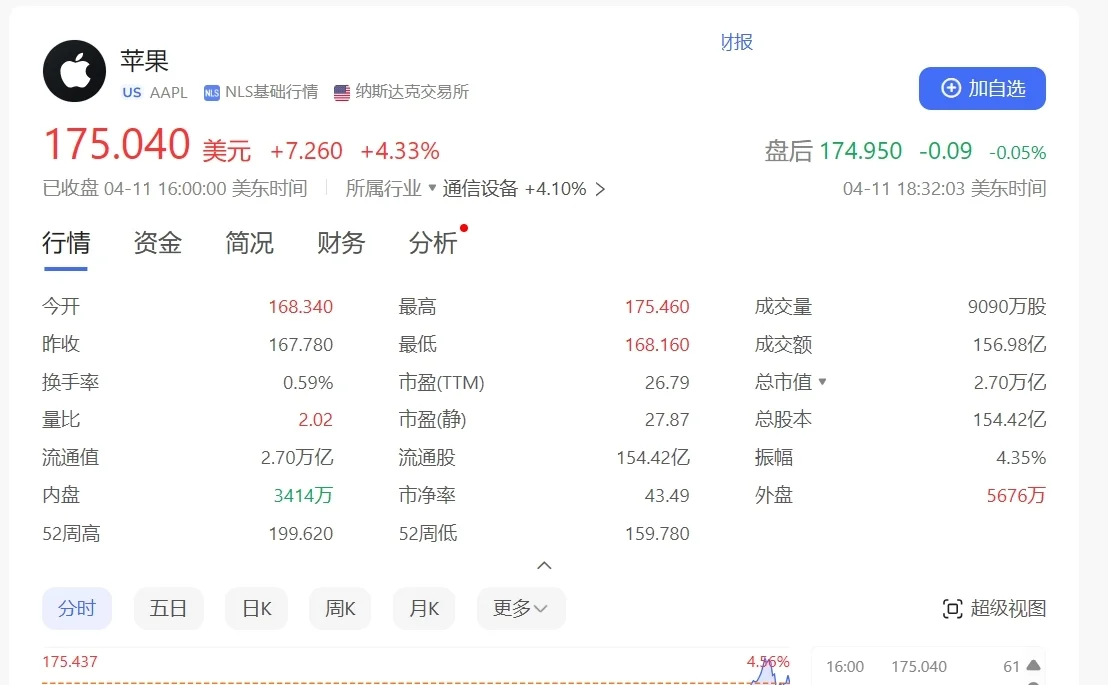1108x685 pixels.
Task: Click the 量比 value 2.02
Action: [x=315, y=420]
